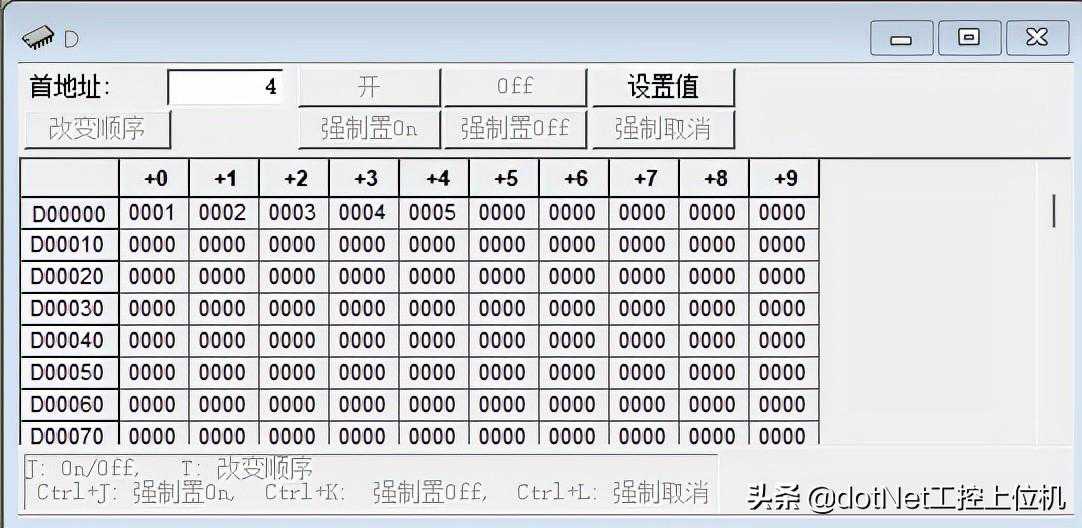Click the D00050 row header

pyautogui.click(x=69, y=373)
